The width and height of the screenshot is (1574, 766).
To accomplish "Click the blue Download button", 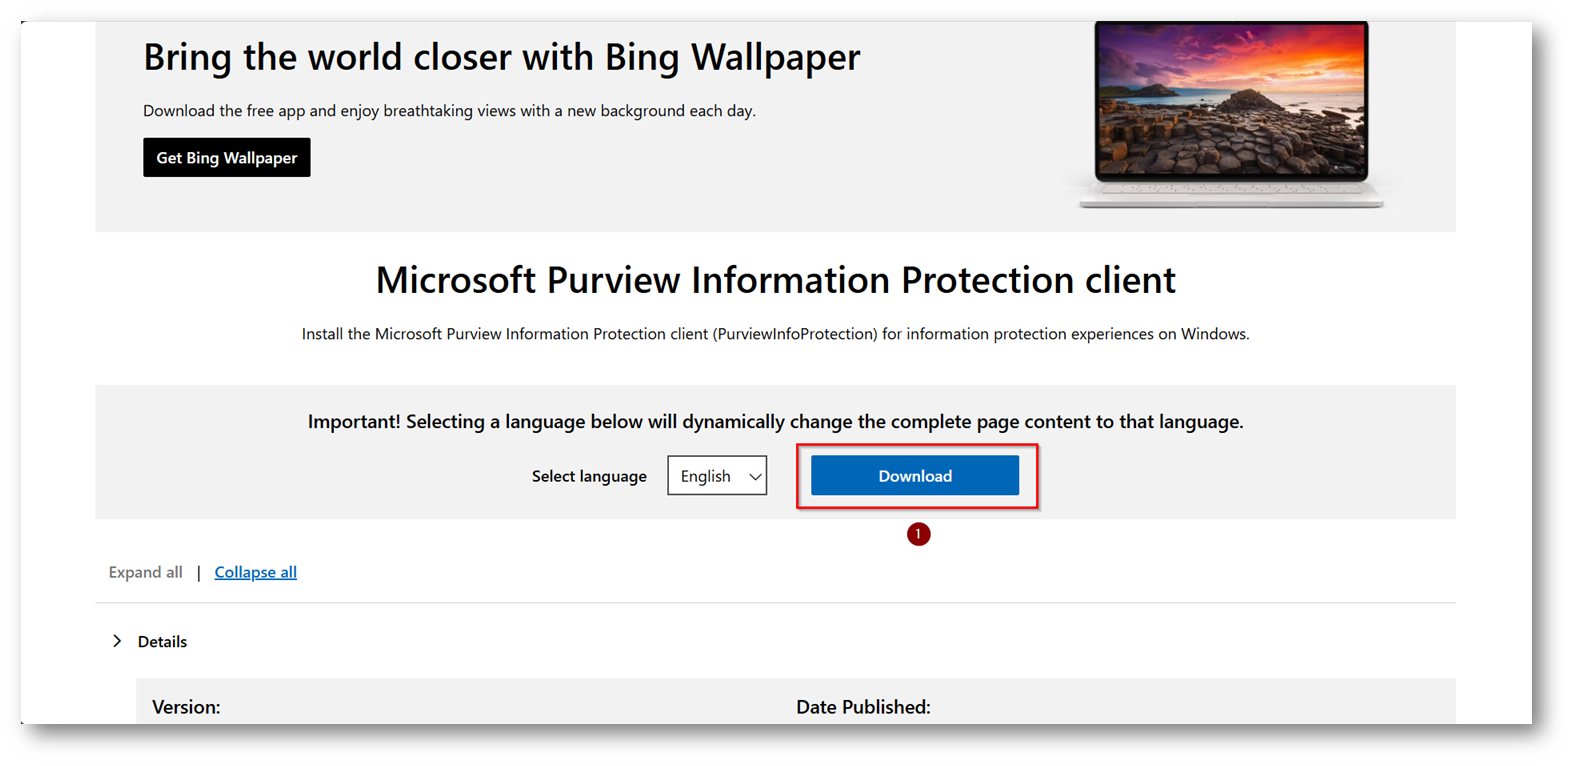I will tap(915, 476).
